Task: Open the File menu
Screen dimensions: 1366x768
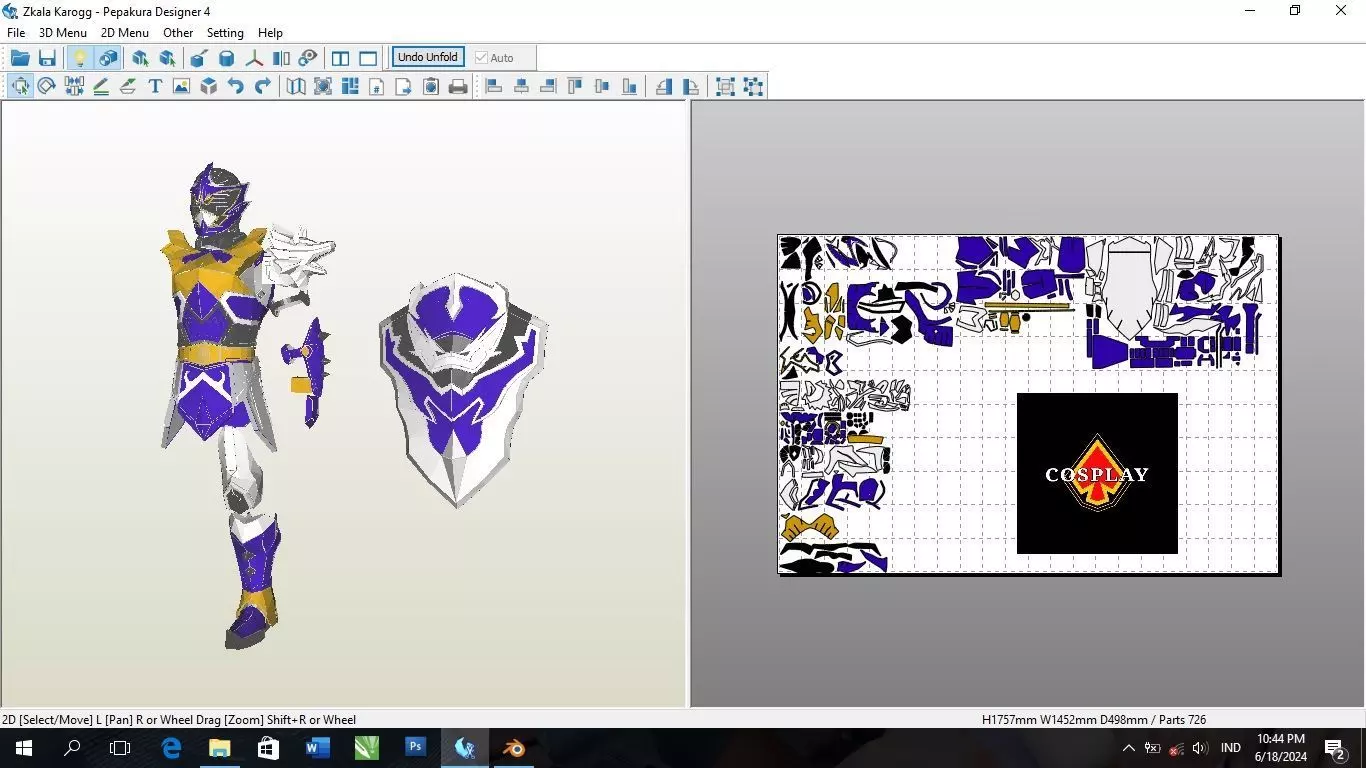Action: tap(16, 33)
